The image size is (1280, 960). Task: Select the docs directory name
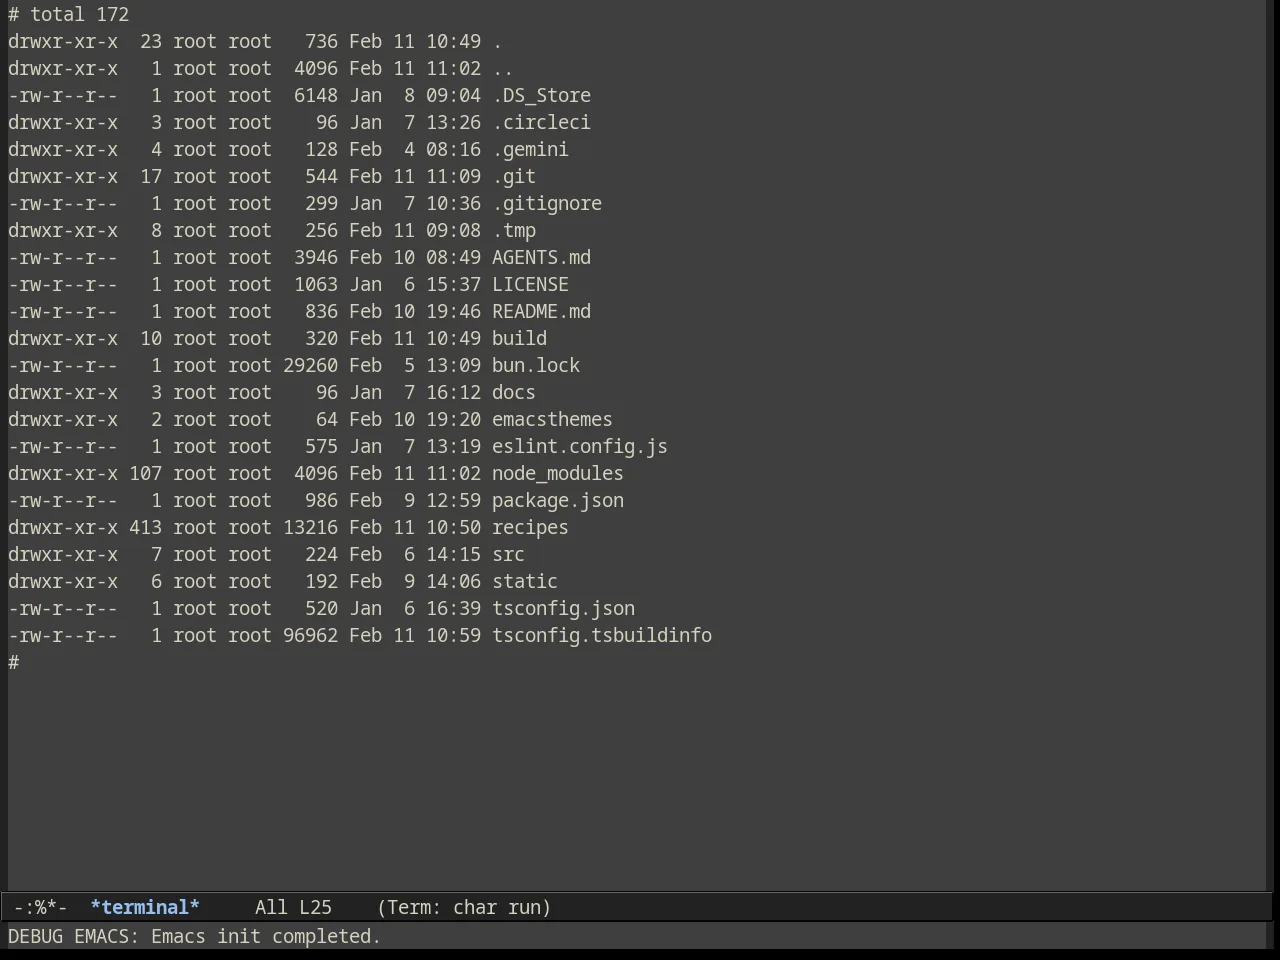[514, 392]
